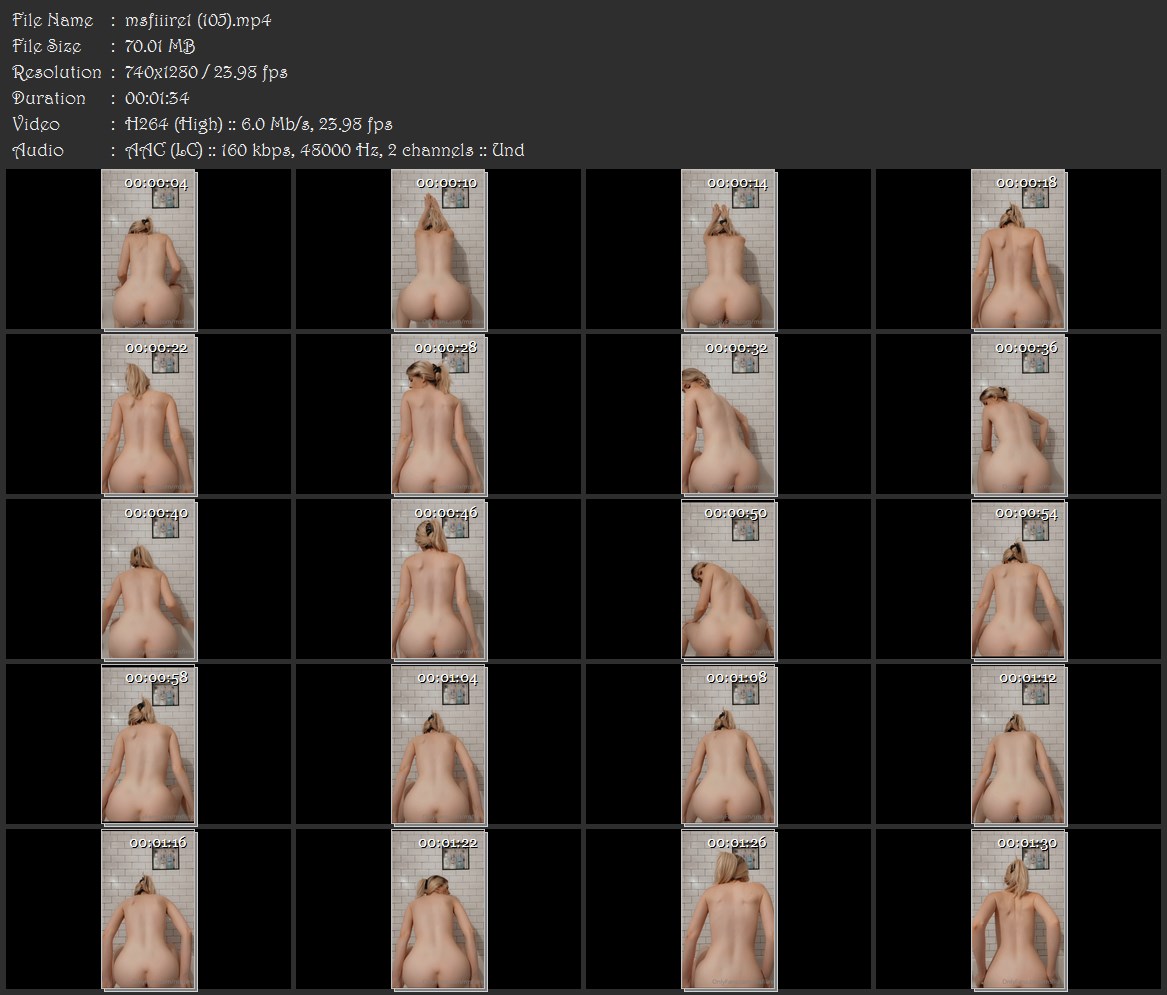
Task: Select the thumbnail labeled 00:01:04
Action: 439,744
